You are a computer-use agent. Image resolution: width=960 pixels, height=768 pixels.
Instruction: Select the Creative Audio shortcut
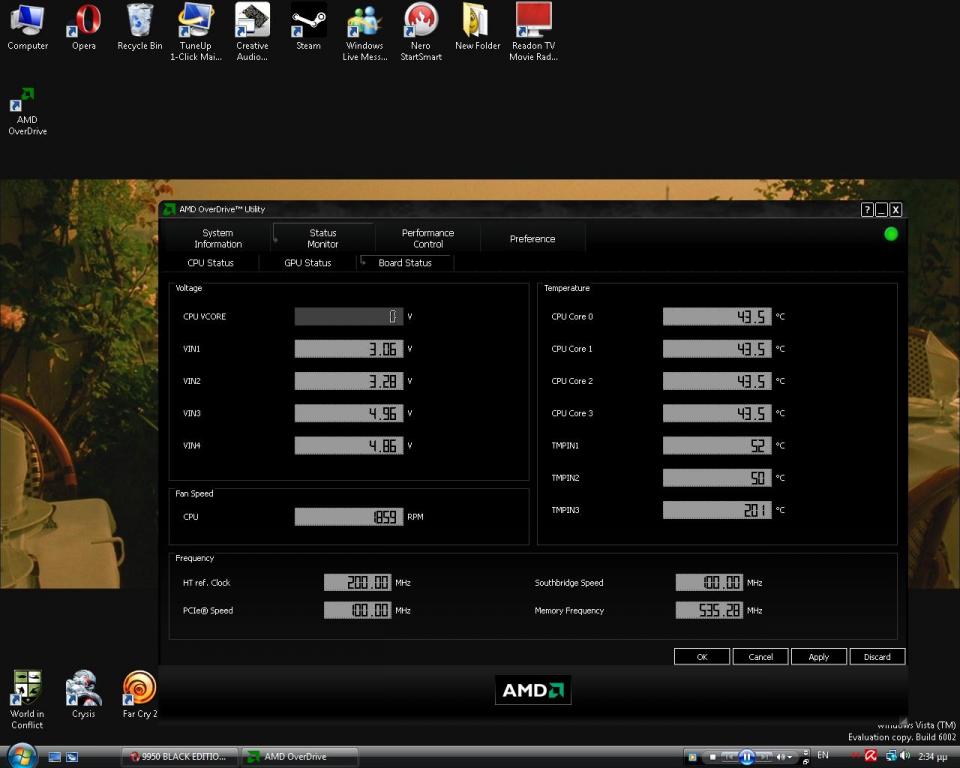(x=252, y=32)
